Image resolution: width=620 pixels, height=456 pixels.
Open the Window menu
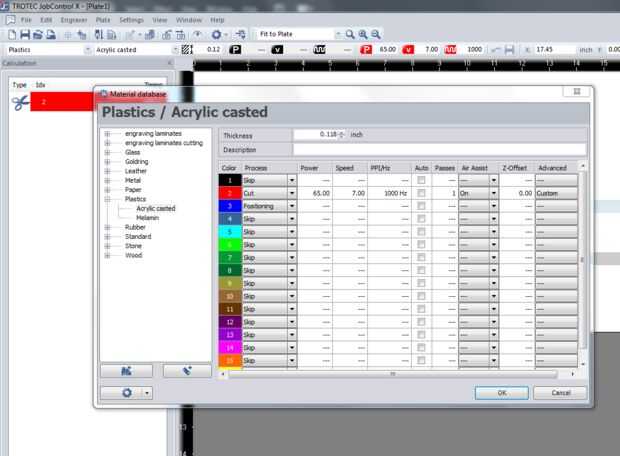189,20
